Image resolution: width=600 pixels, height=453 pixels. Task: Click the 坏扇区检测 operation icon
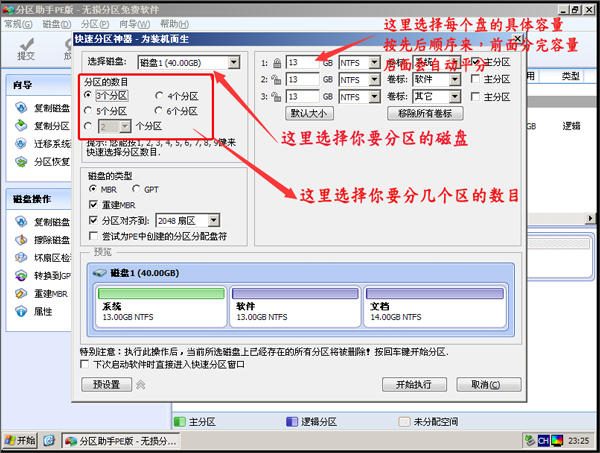[21, 257]
